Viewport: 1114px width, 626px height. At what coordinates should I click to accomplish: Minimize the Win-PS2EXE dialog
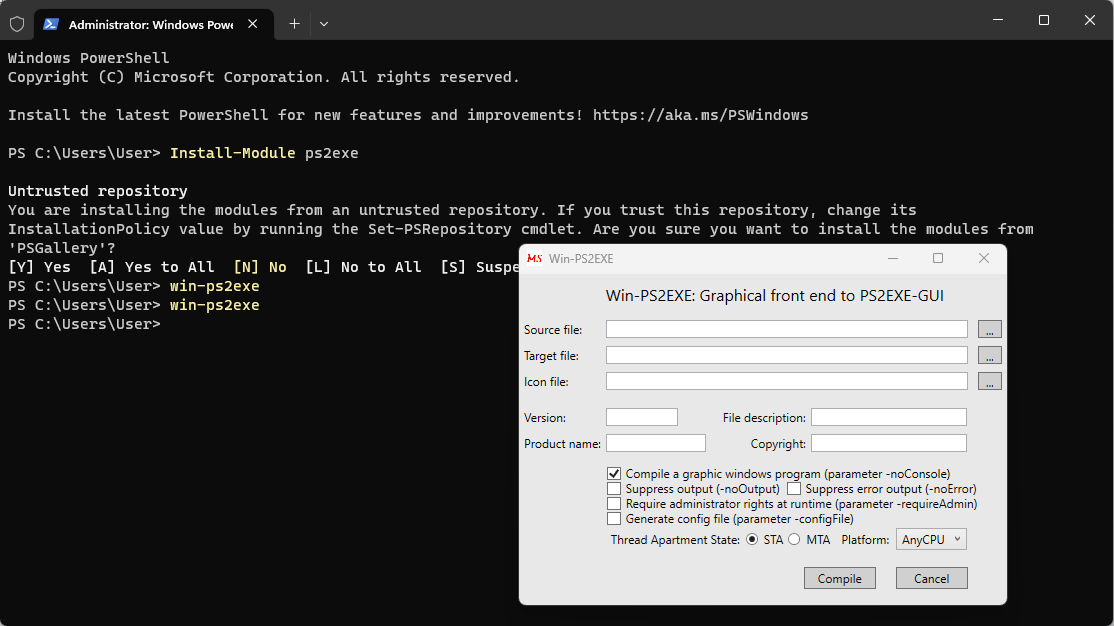coord(893,259)
